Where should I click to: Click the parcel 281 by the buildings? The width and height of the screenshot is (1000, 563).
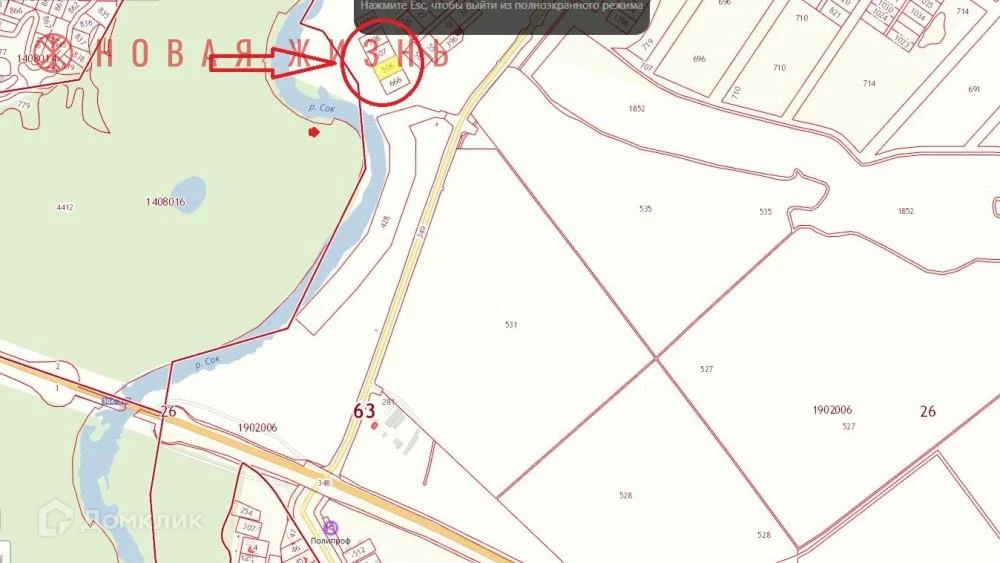(388, 402)
